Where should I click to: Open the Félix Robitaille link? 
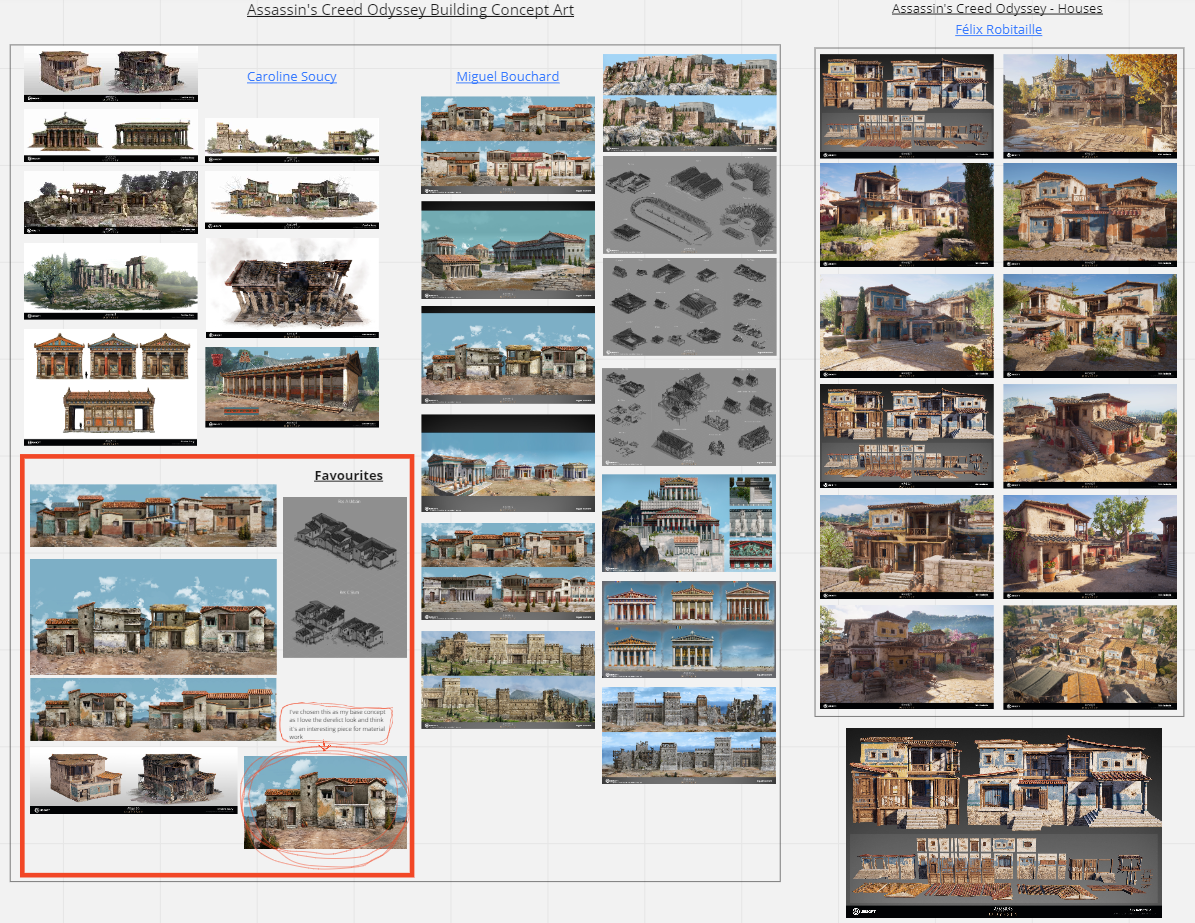998,29
